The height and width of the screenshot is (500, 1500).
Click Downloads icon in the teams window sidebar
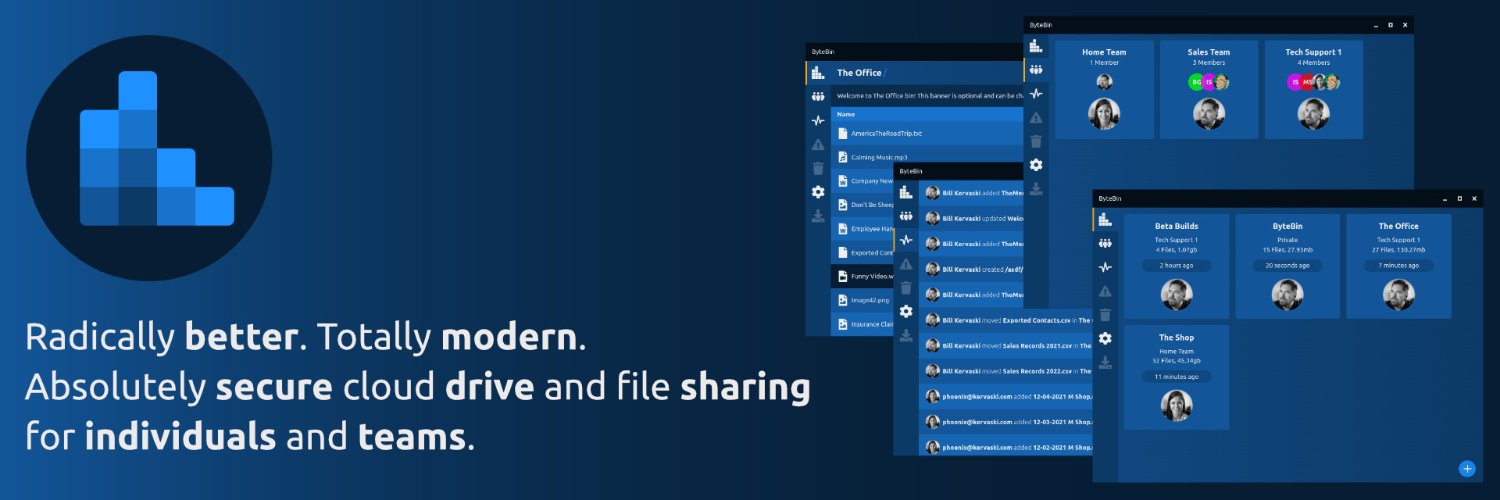tap(1036, 188)
